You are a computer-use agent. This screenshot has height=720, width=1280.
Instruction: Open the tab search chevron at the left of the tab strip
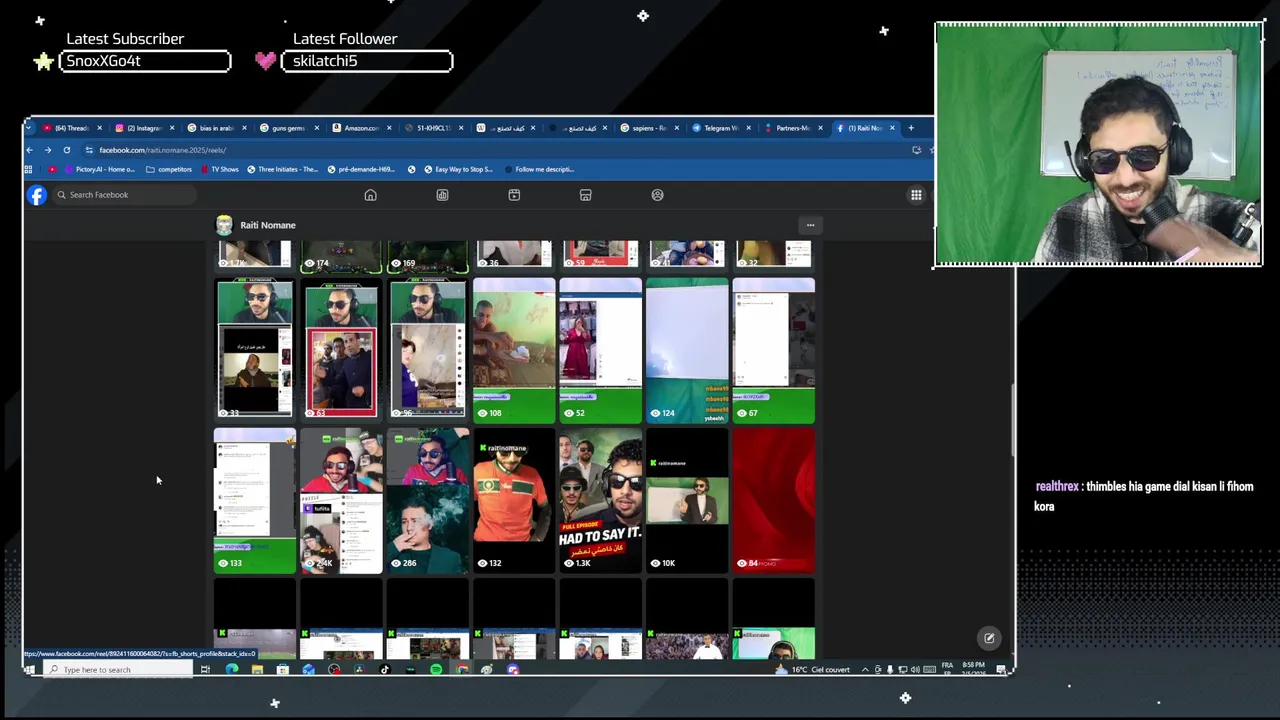pos(29,128)
